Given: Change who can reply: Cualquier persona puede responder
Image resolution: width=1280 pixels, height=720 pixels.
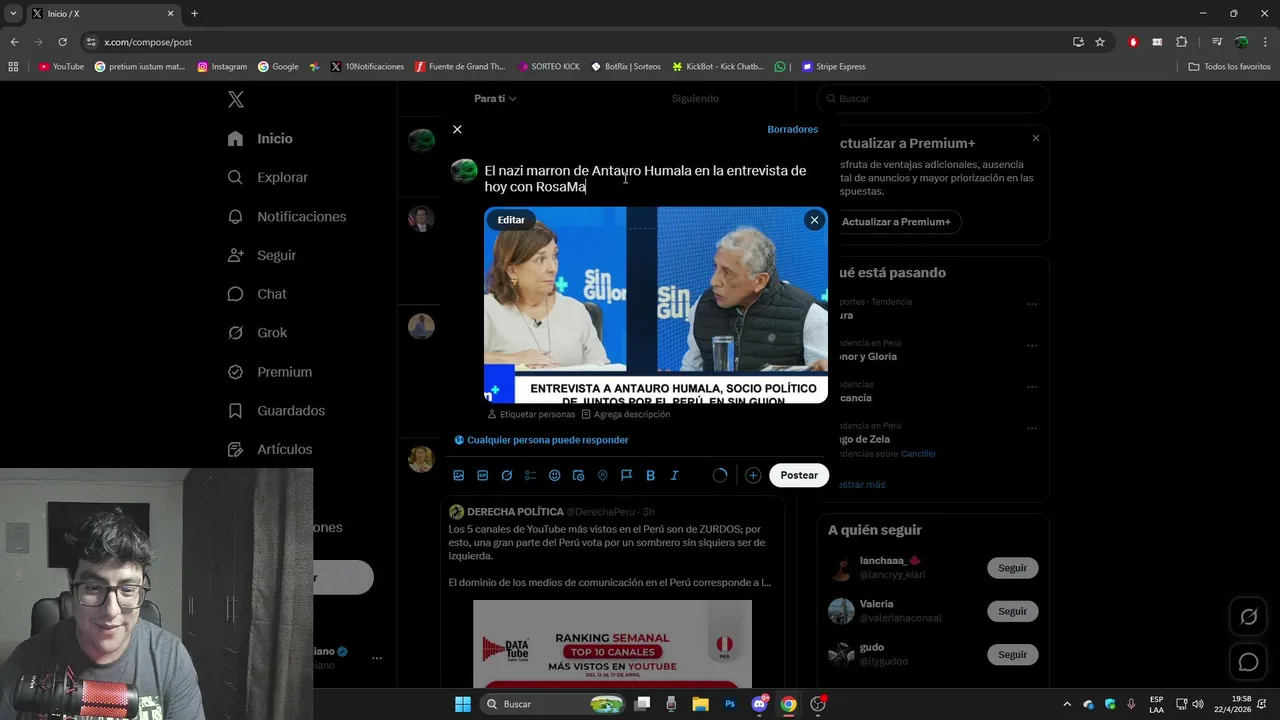Looking at the screenshot, I should (x=541, y=440).
